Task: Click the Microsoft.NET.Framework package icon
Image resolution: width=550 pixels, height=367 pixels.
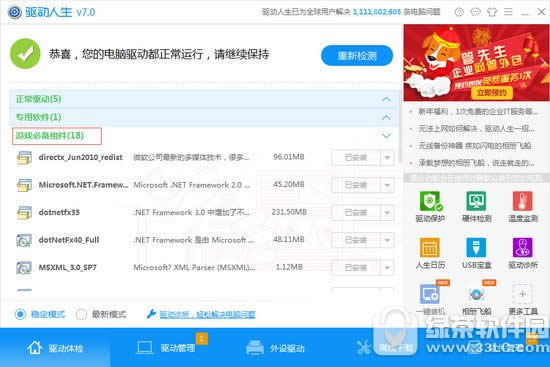Action: tap(24, 185)
